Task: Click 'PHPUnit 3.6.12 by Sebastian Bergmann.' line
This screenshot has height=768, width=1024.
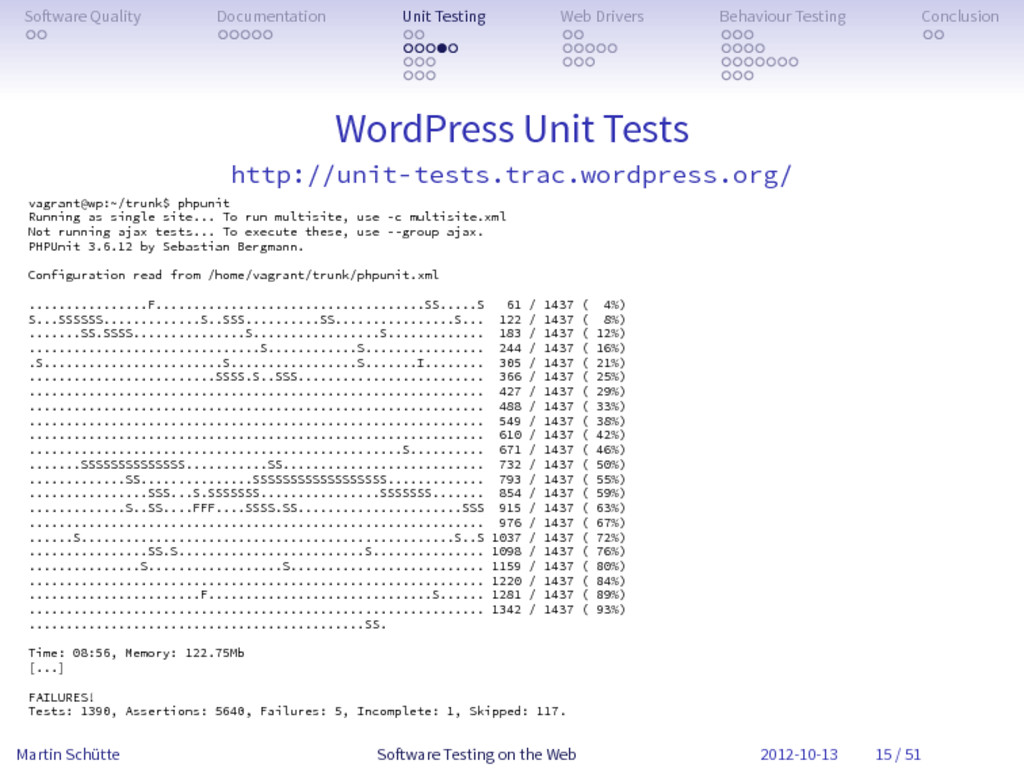Action: pyautogui.click(x=166, y=247)
